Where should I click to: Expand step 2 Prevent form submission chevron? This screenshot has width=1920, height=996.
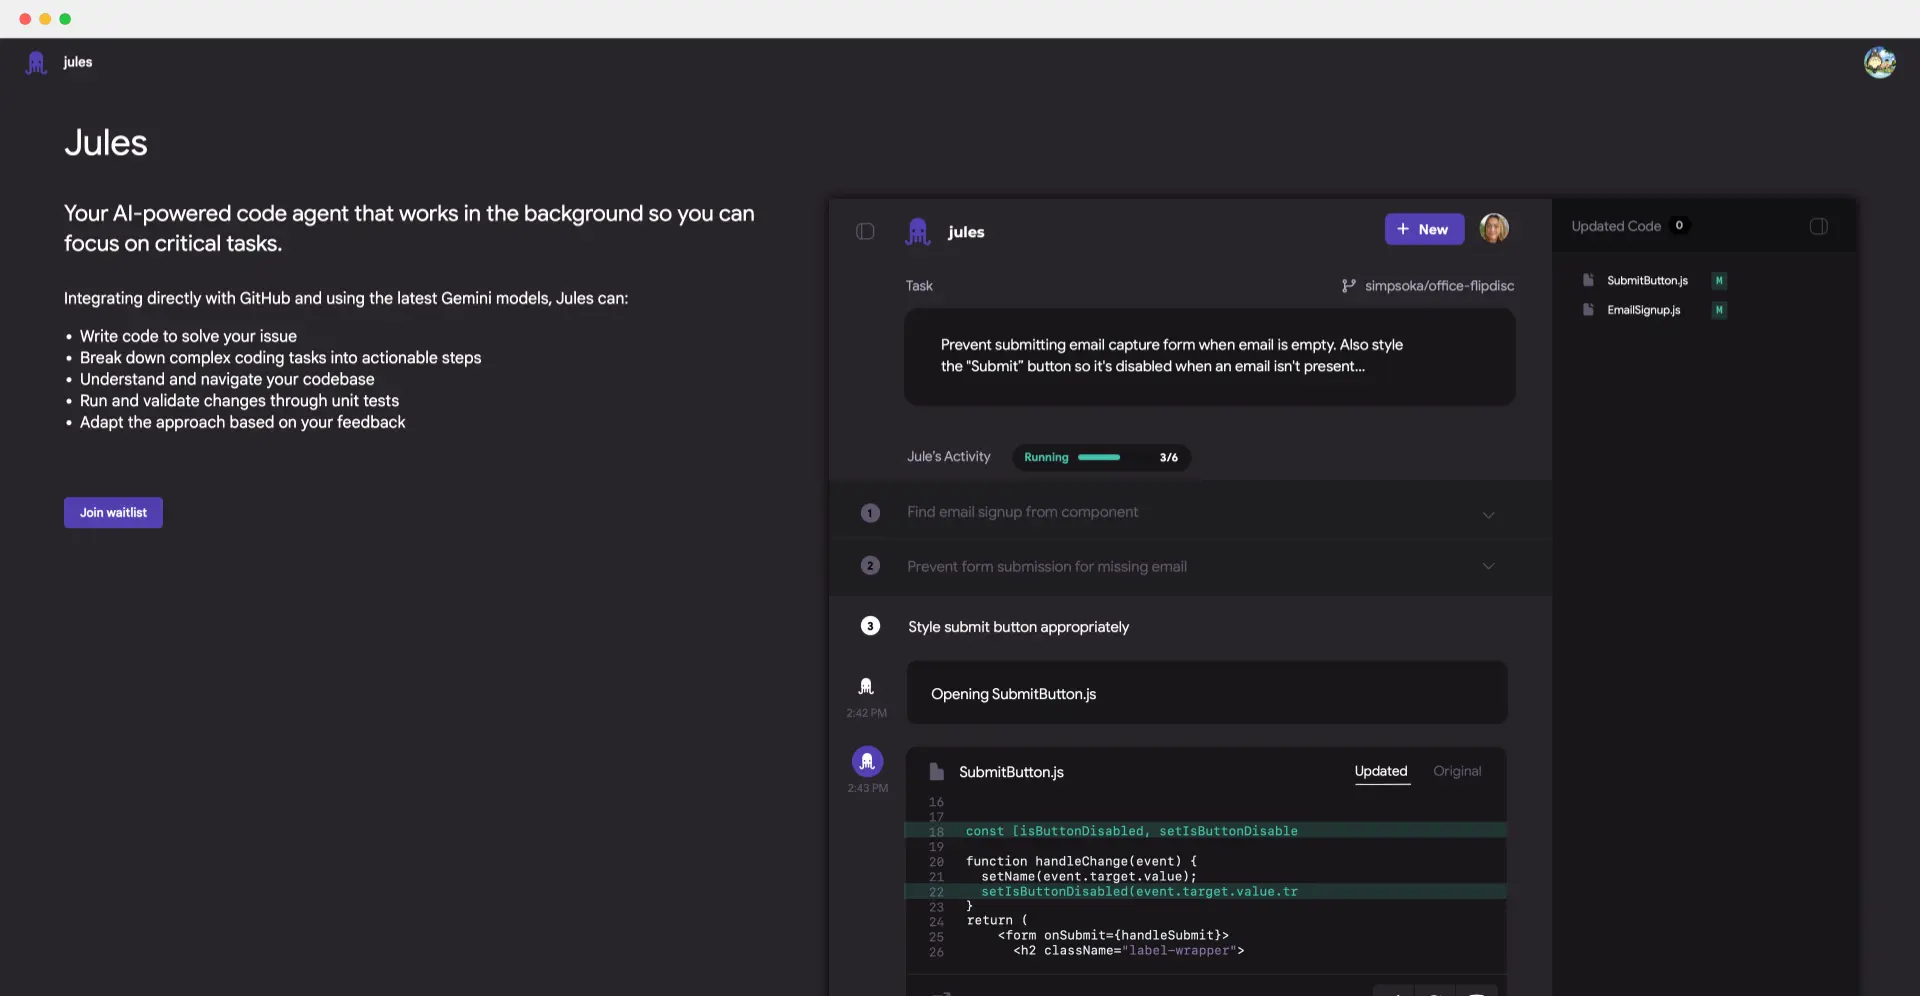pos(1488,567)
